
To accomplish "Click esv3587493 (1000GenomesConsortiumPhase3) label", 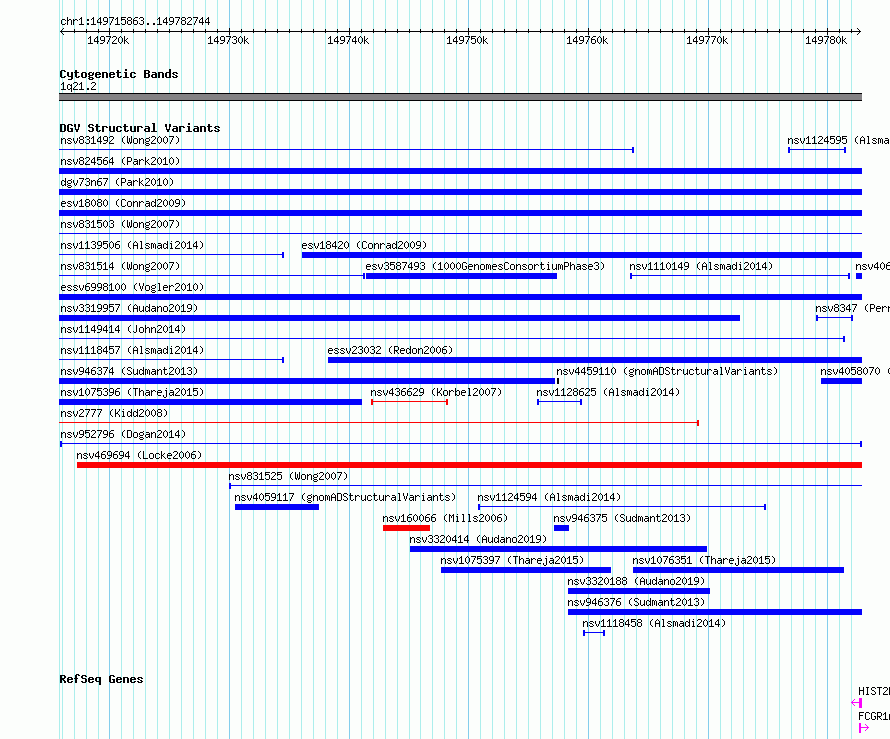I will click(x=485, y=266).
